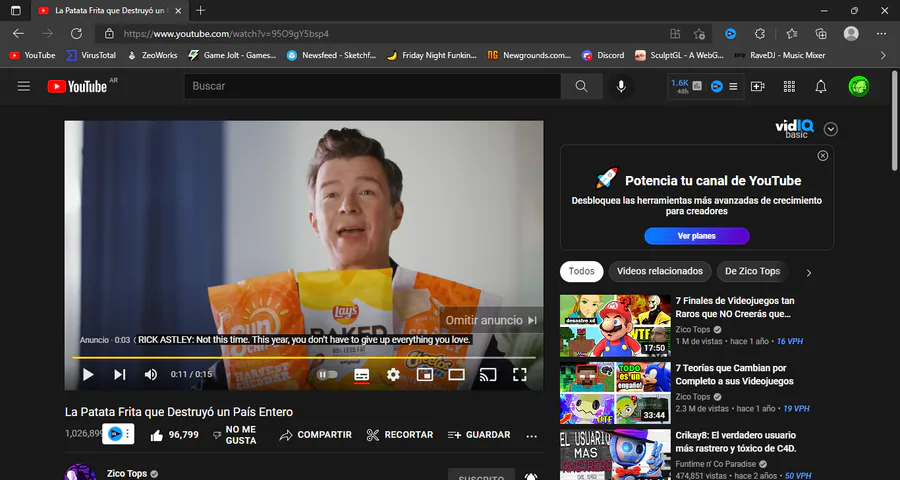
Task: Open Zico Tops channel name link
Action: pos(127,474)
